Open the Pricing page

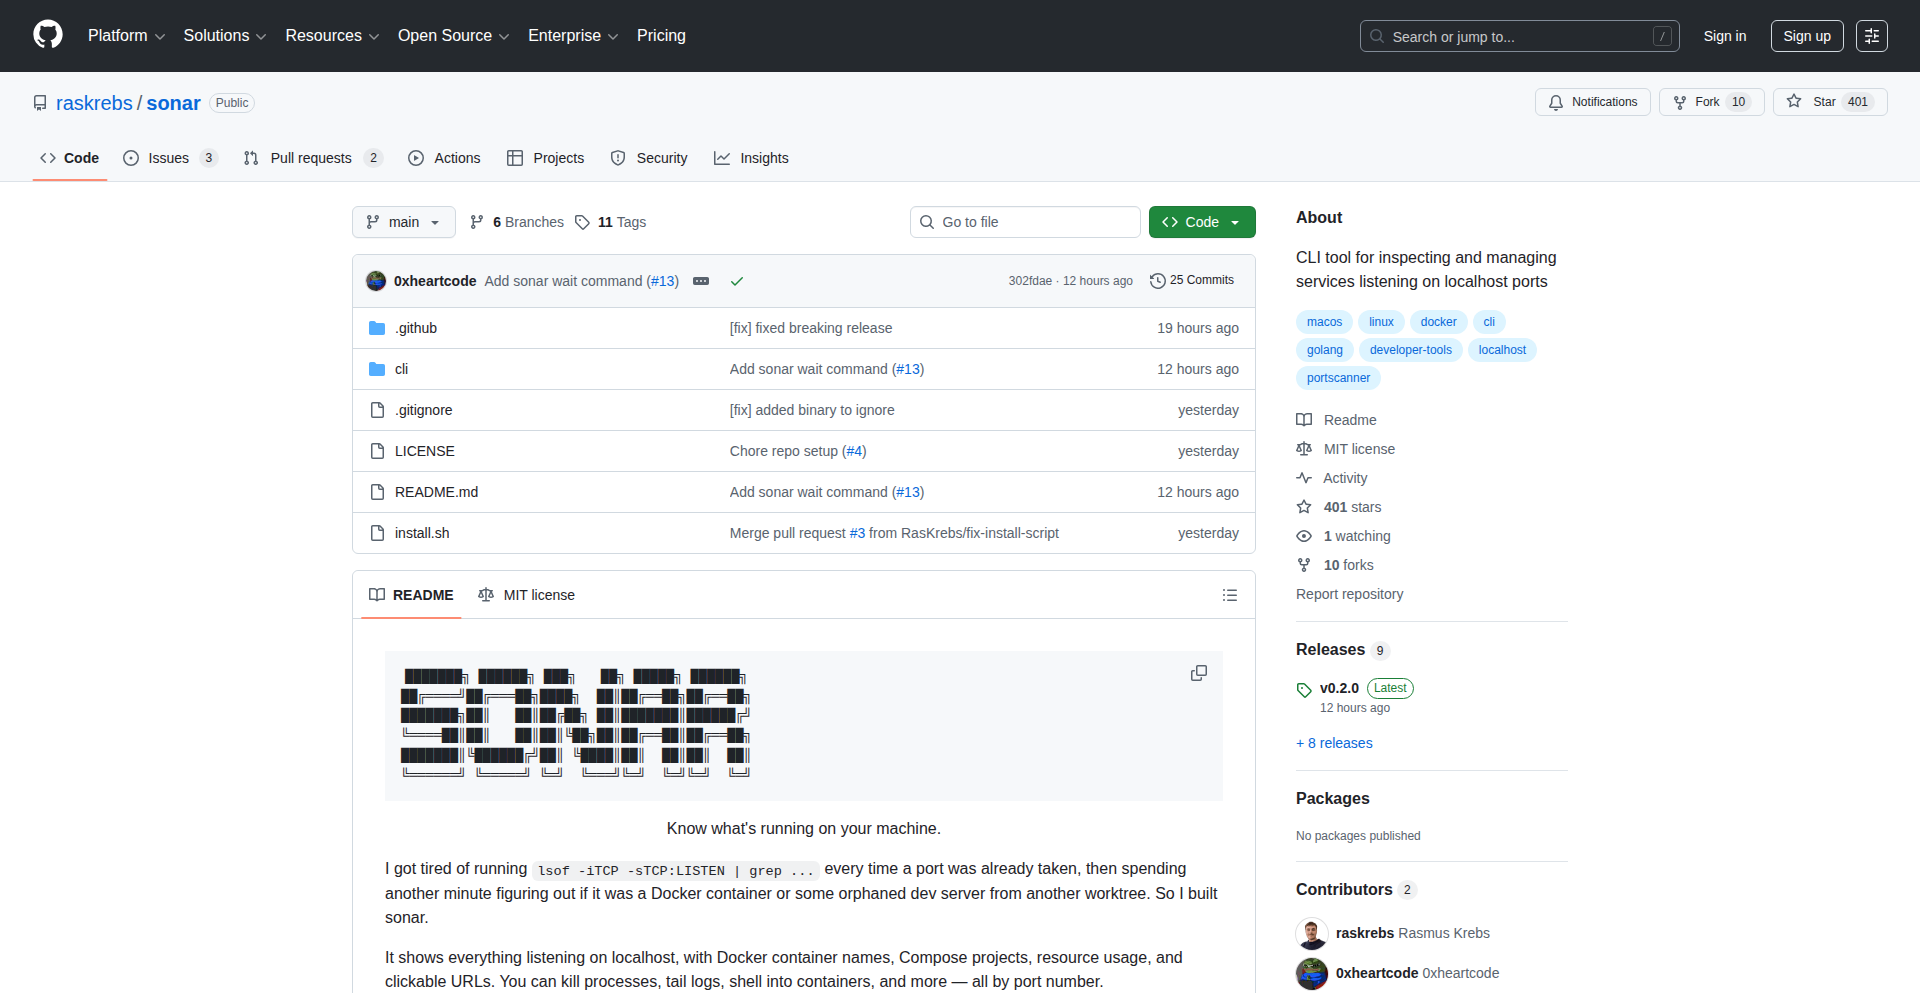[661, 35]
